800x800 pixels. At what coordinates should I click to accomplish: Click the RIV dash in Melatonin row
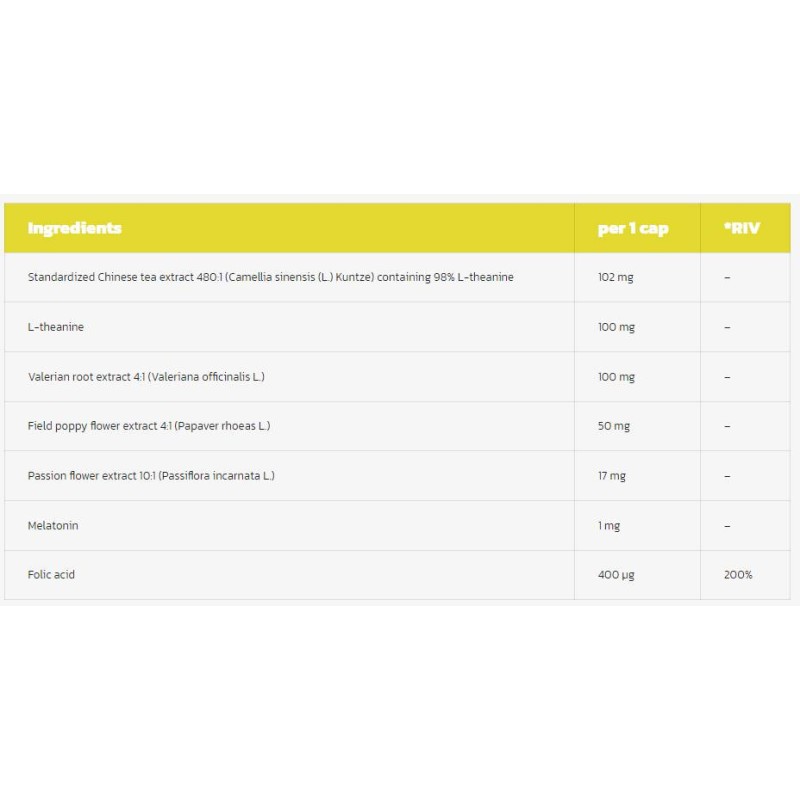(x=727, y=526)
